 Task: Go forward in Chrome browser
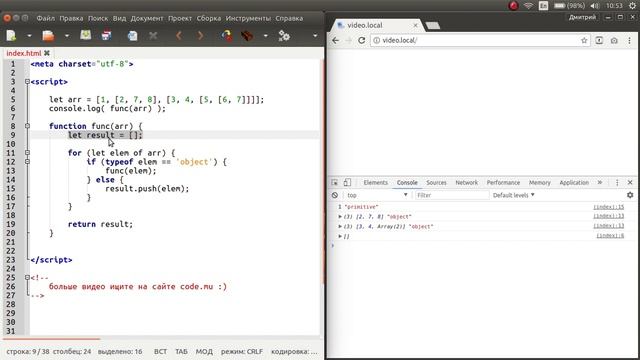348,40
